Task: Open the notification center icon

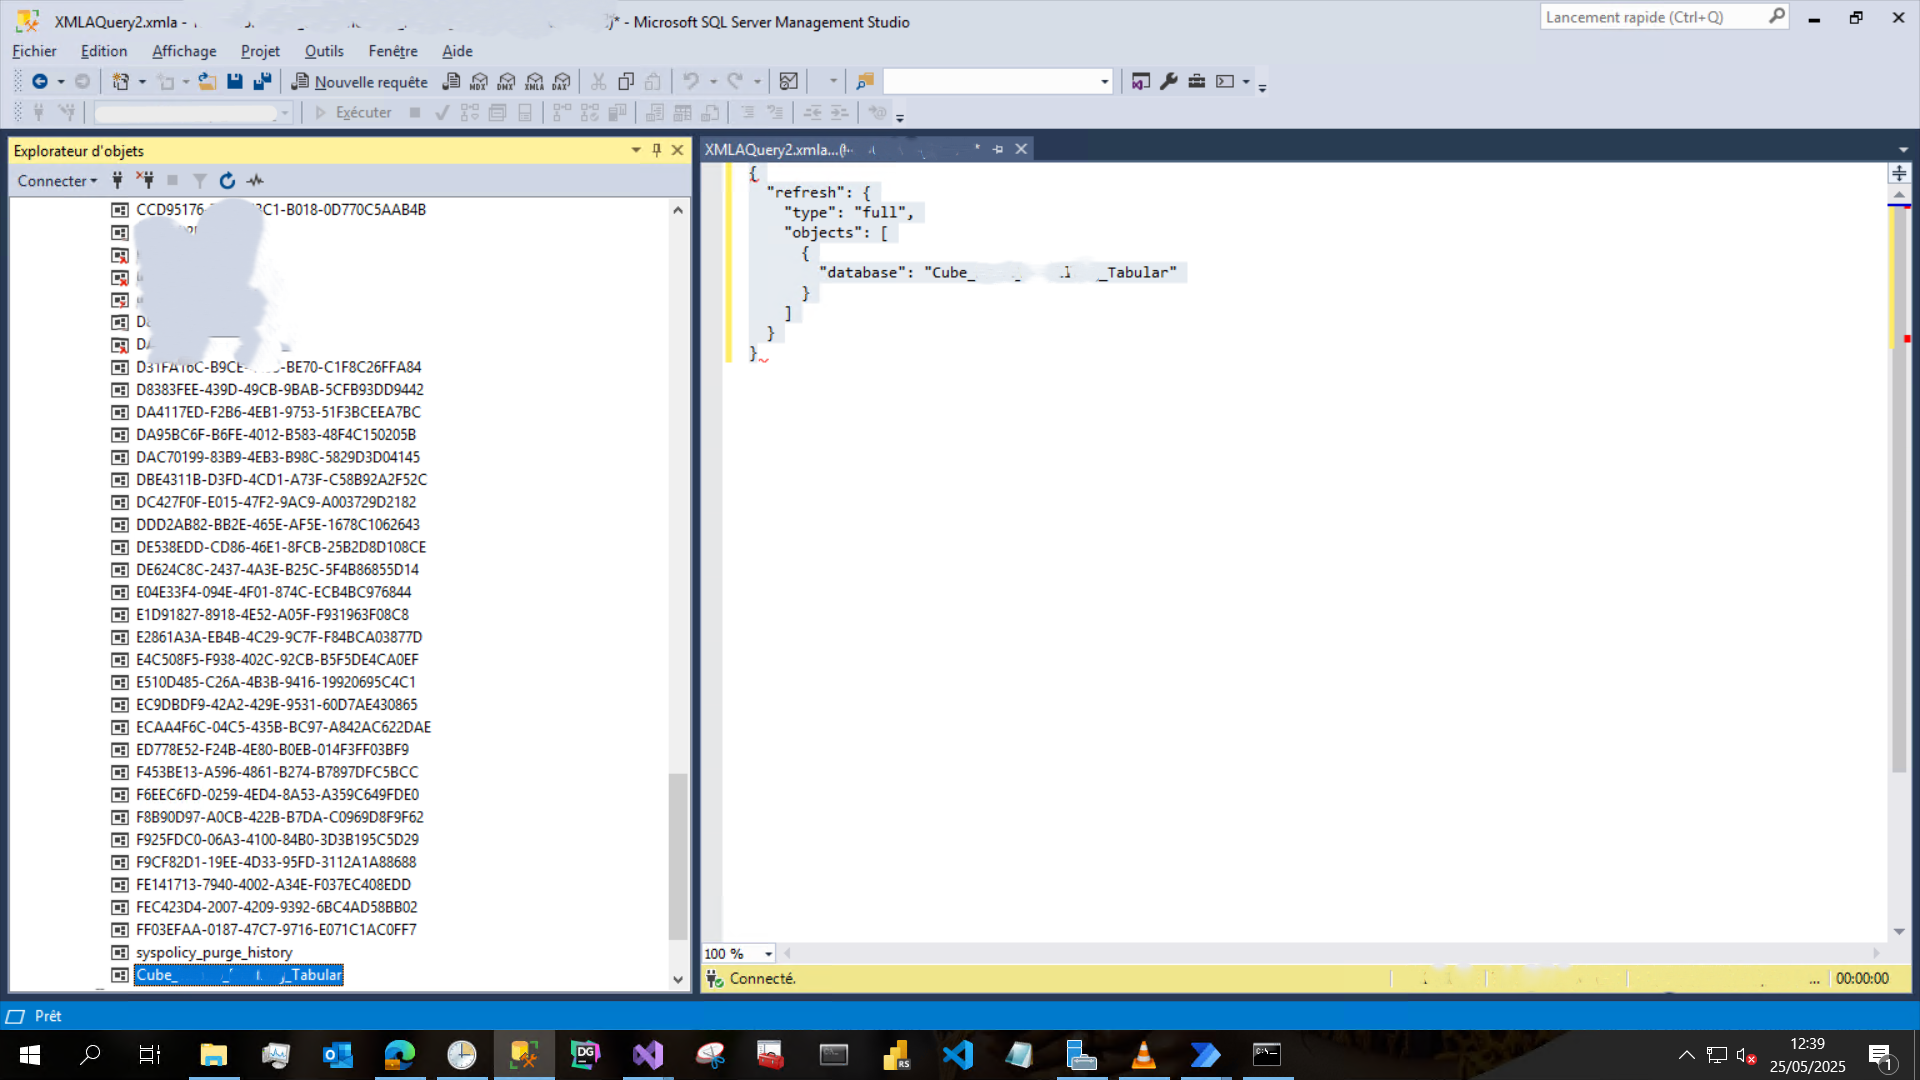Action: coord(1880,1055)
